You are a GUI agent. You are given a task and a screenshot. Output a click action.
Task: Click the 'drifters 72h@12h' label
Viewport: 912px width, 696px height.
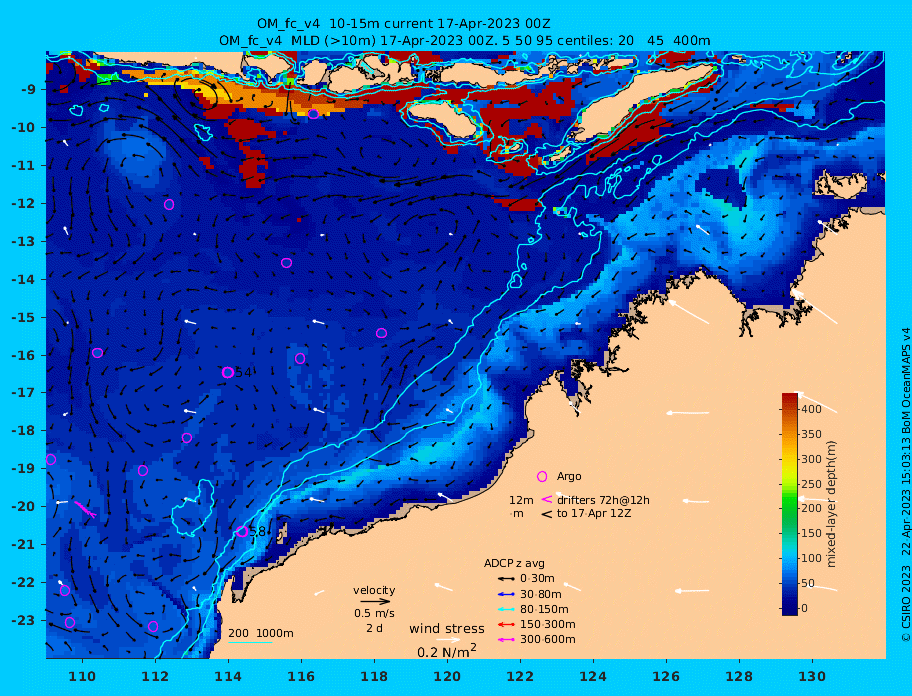tap(603, 500)
